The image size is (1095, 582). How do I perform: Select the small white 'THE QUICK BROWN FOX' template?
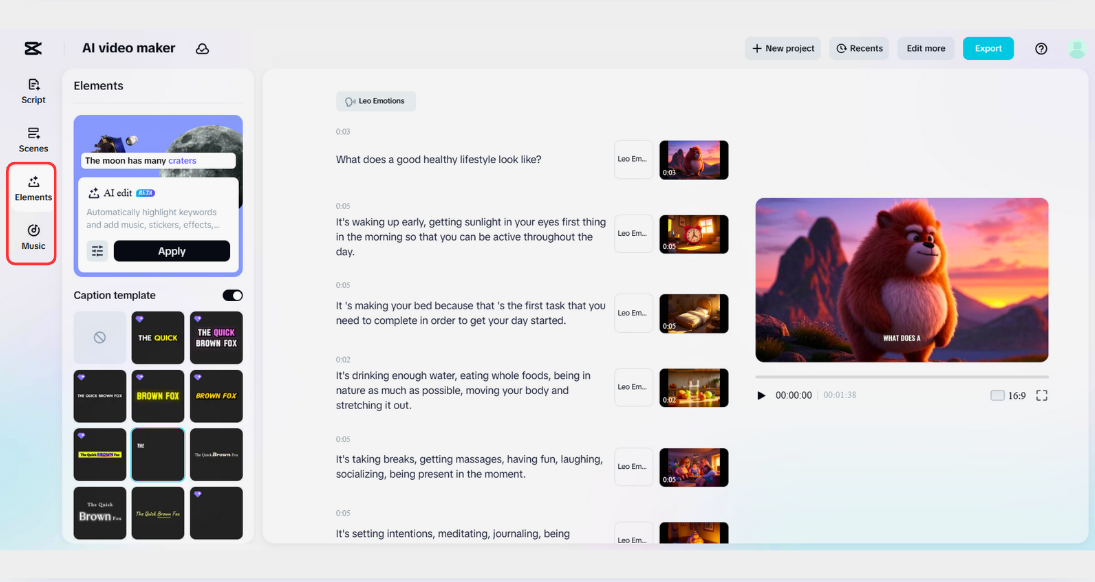coord(100,396)
